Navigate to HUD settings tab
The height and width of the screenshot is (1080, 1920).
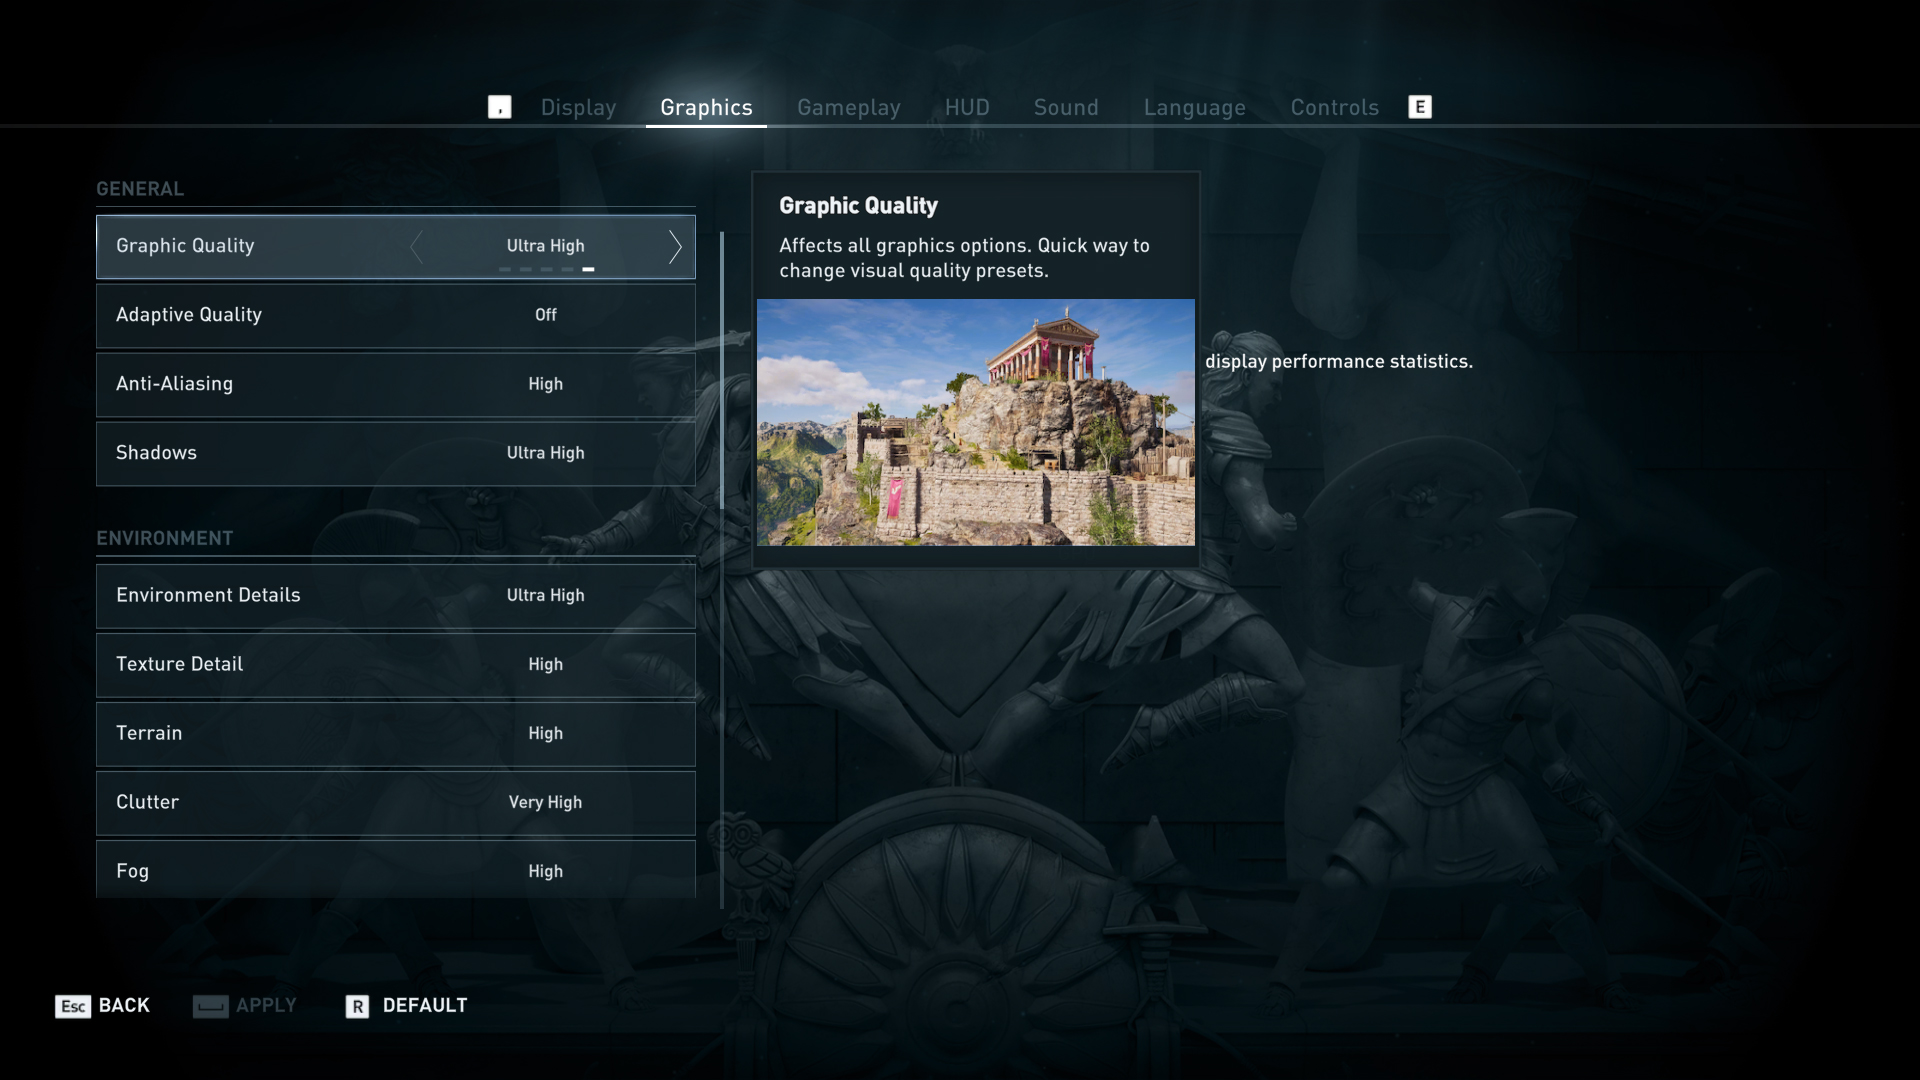pos(967,107)
